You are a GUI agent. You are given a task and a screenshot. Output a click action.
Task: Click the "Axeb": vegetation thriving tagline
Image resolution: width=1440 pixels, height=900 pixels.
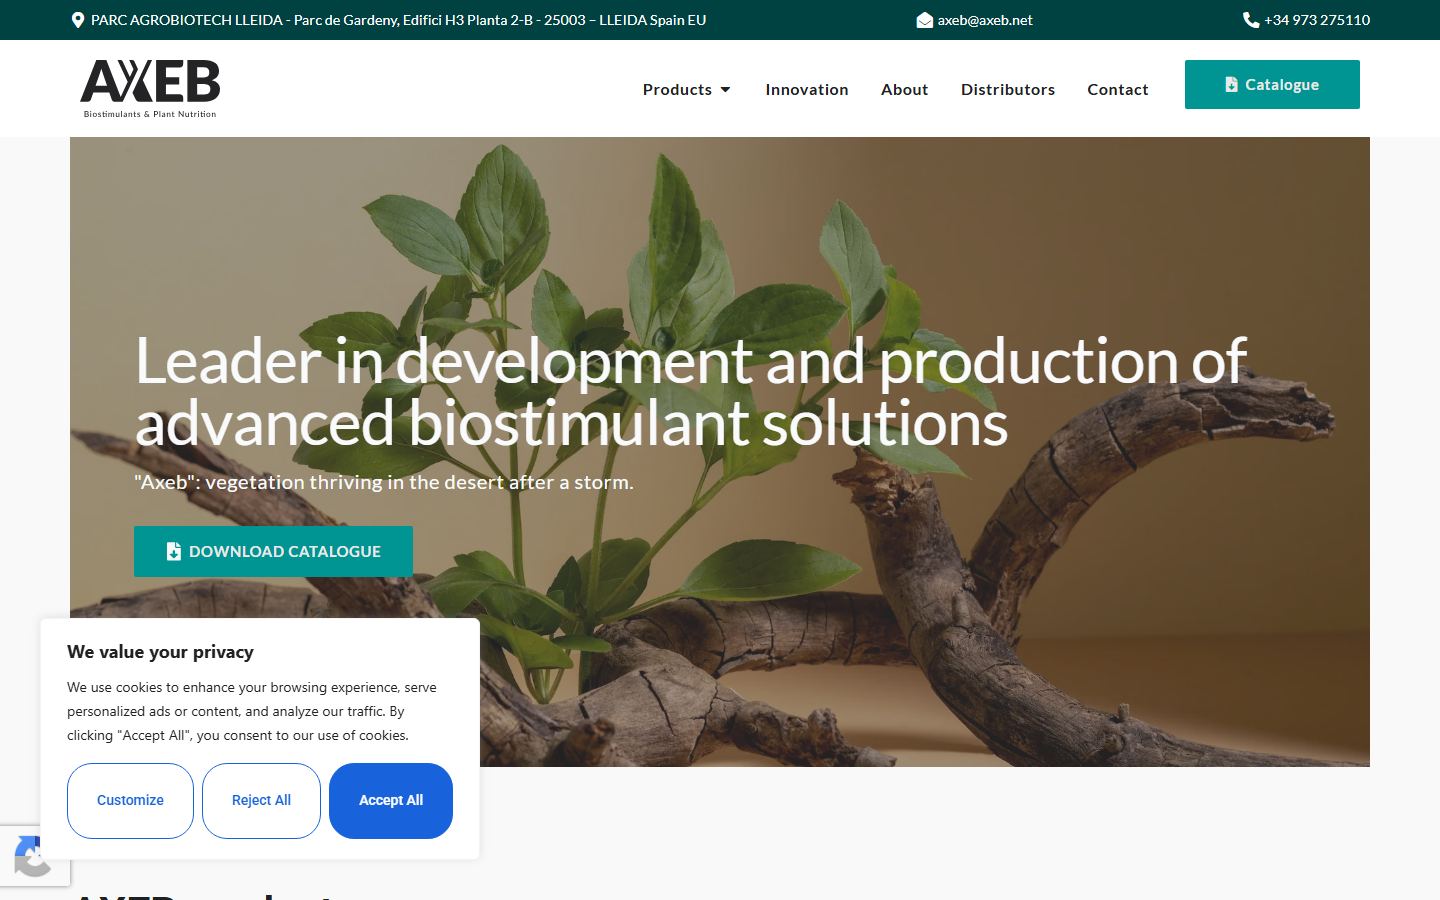(384, 482)
